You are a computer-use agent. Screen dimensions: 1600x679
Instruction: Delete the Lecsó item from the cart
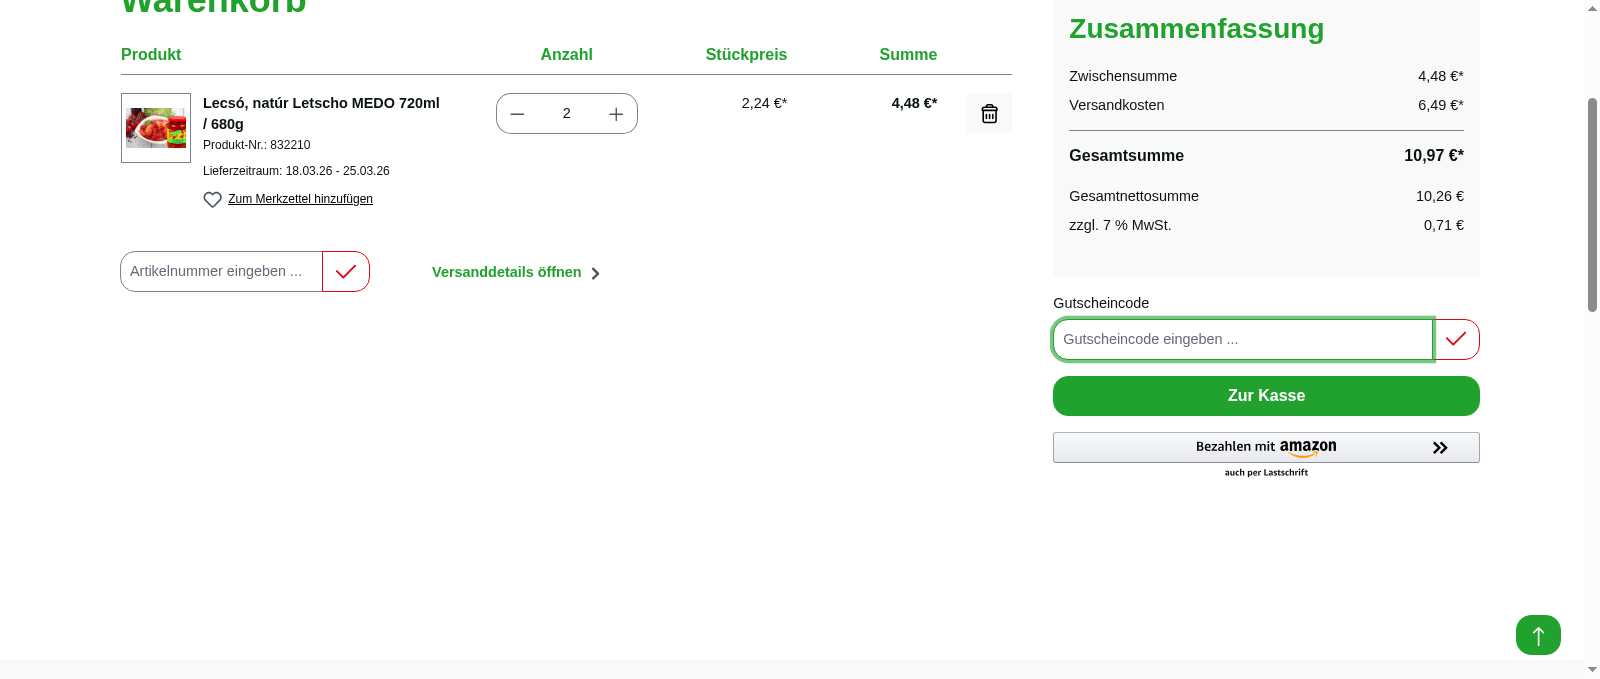coord(989,113)
